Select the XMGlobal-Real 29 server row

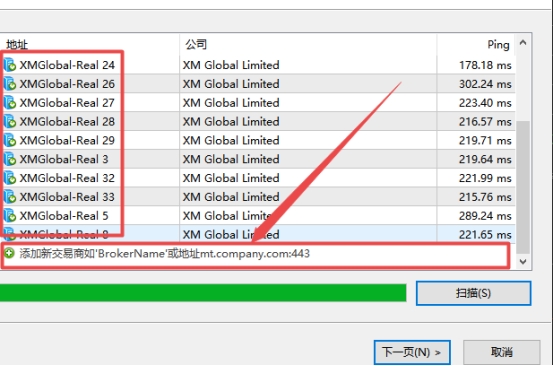click(x=258, y=140)
